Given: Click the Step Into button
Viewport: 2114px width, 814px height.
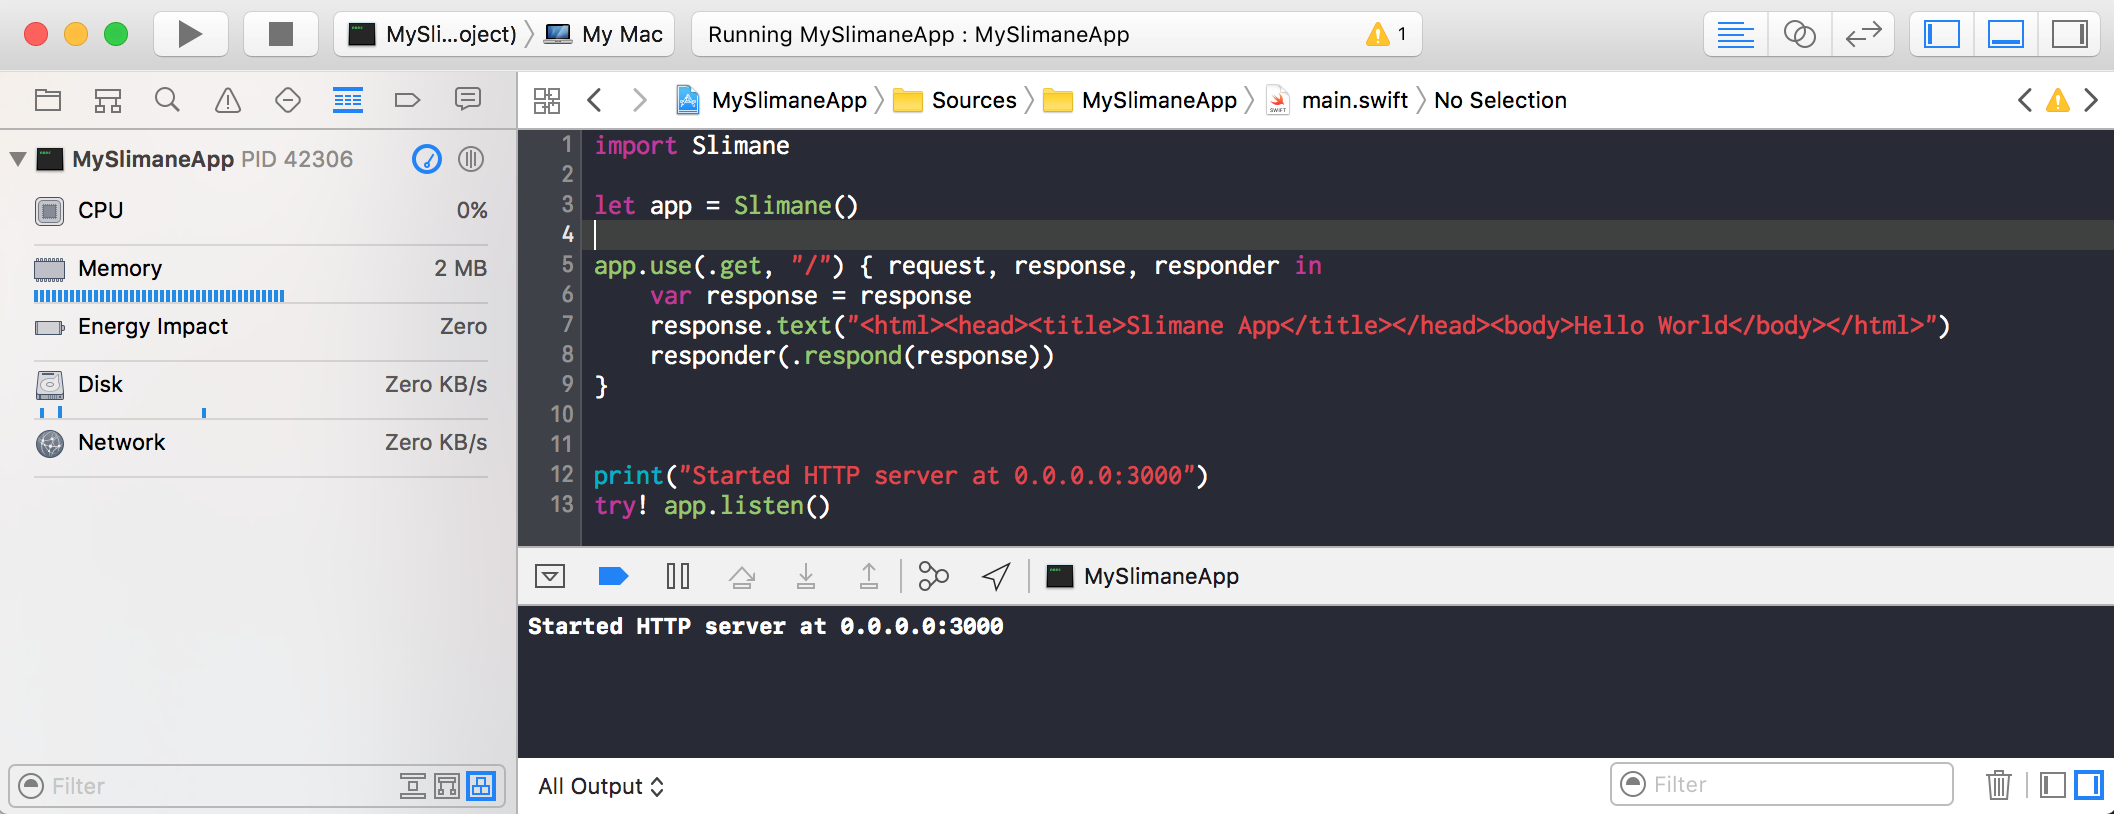Looking at the screenshot, I should (806, 576).
